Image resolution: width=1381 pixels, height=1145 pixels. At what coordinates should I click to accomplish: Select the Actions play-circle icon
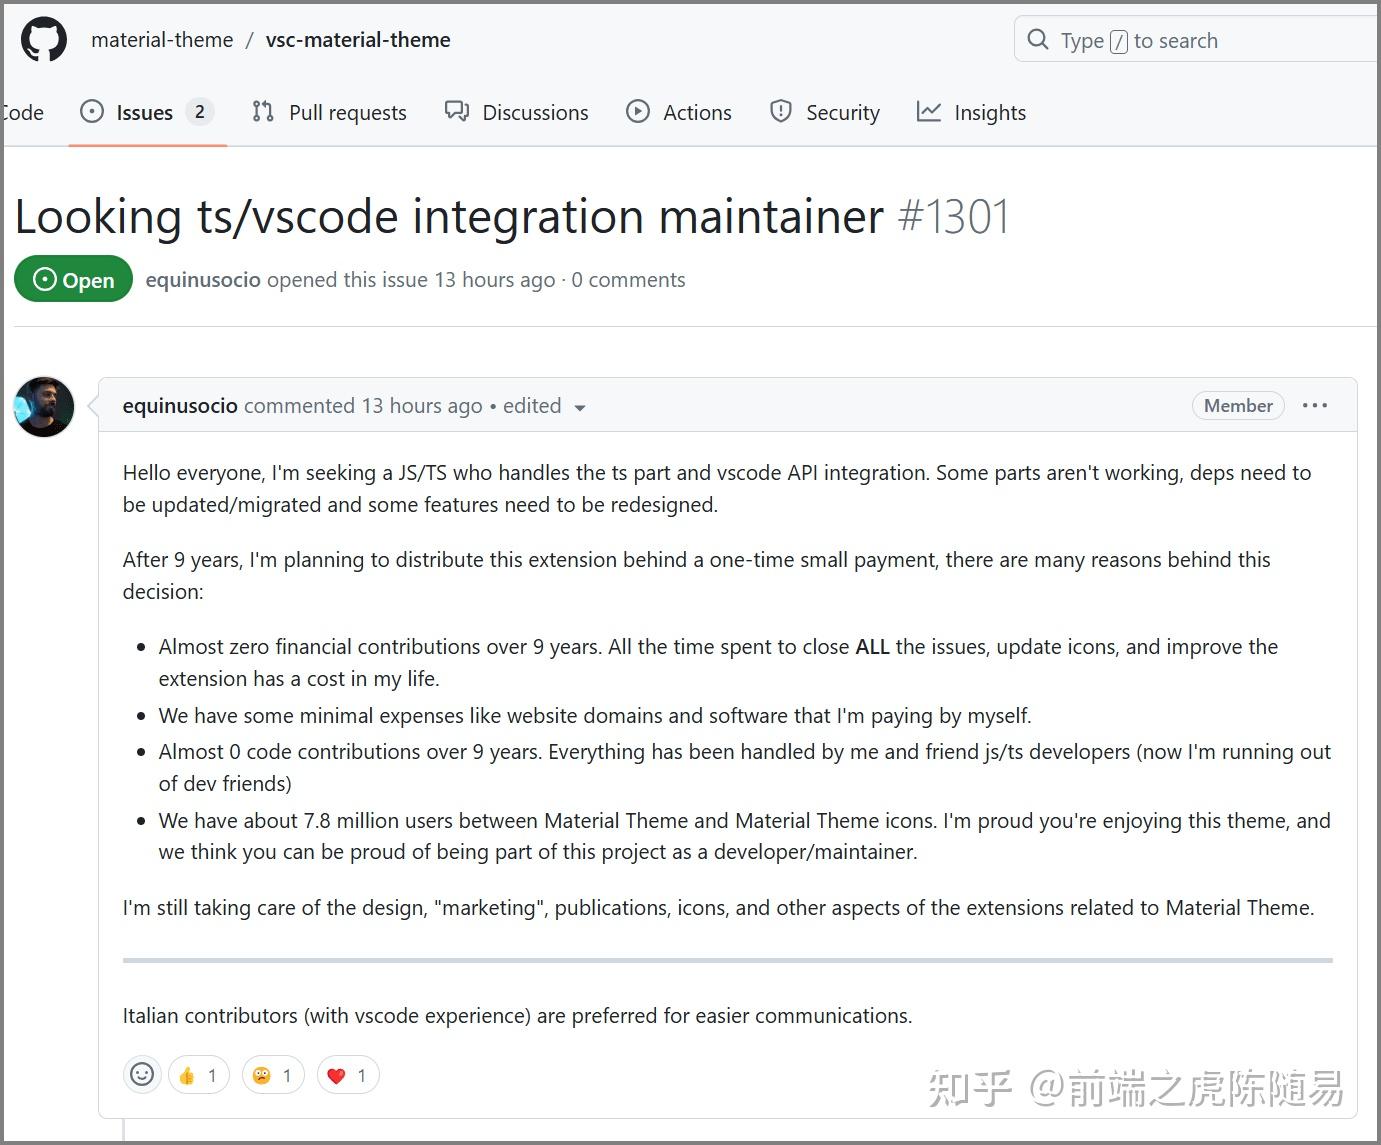click(638, 112)
